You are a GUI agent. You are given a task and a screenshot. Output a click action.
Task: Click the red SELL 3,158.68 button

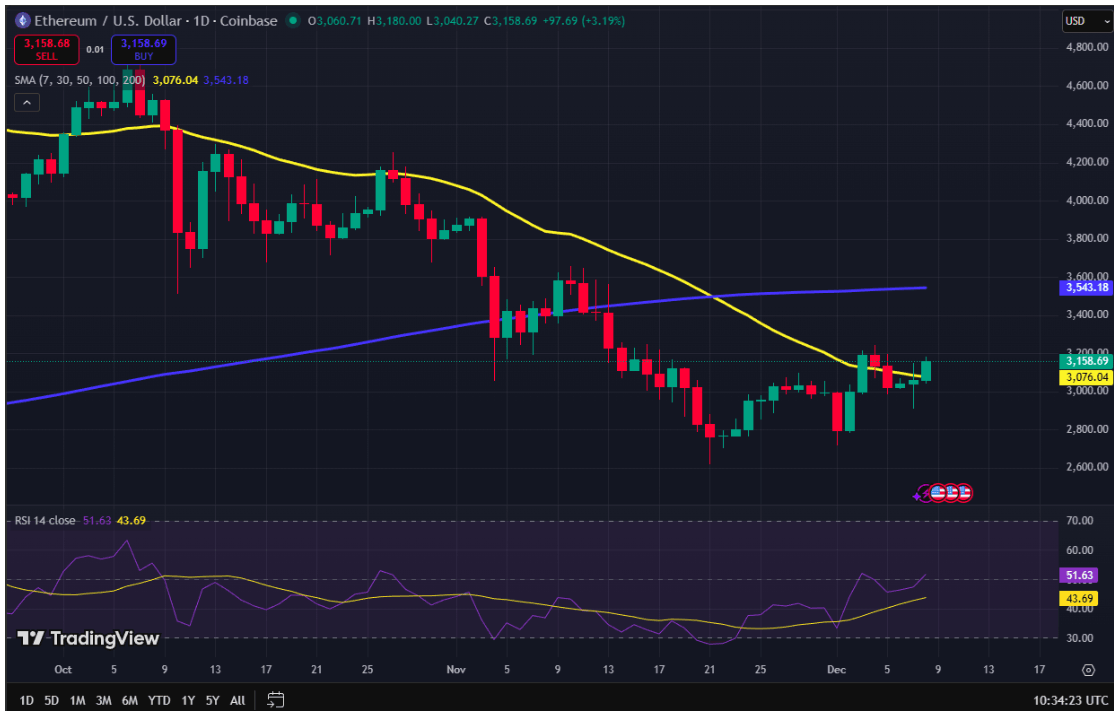point(46,49)
